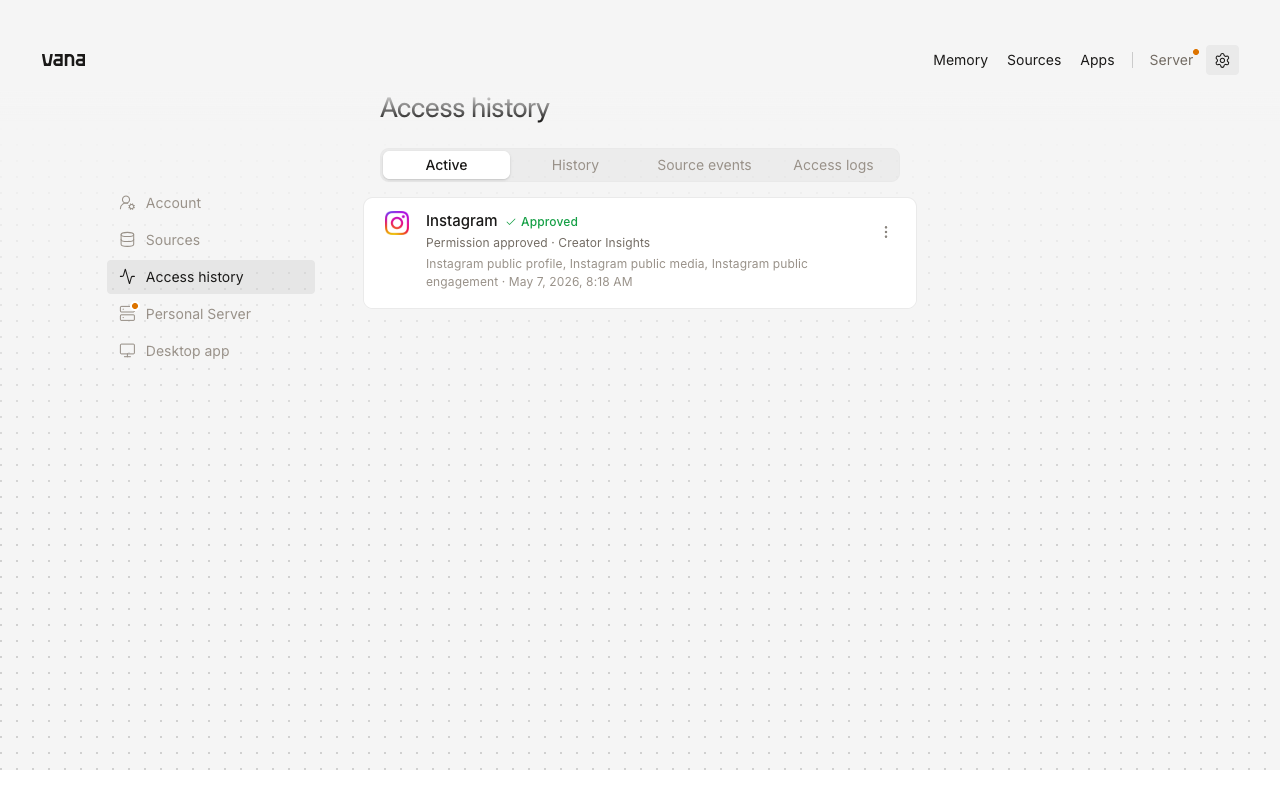Click the Access history pulse icon
Viewport: 1280px width, 800px height.
click(x=127, y=277)
